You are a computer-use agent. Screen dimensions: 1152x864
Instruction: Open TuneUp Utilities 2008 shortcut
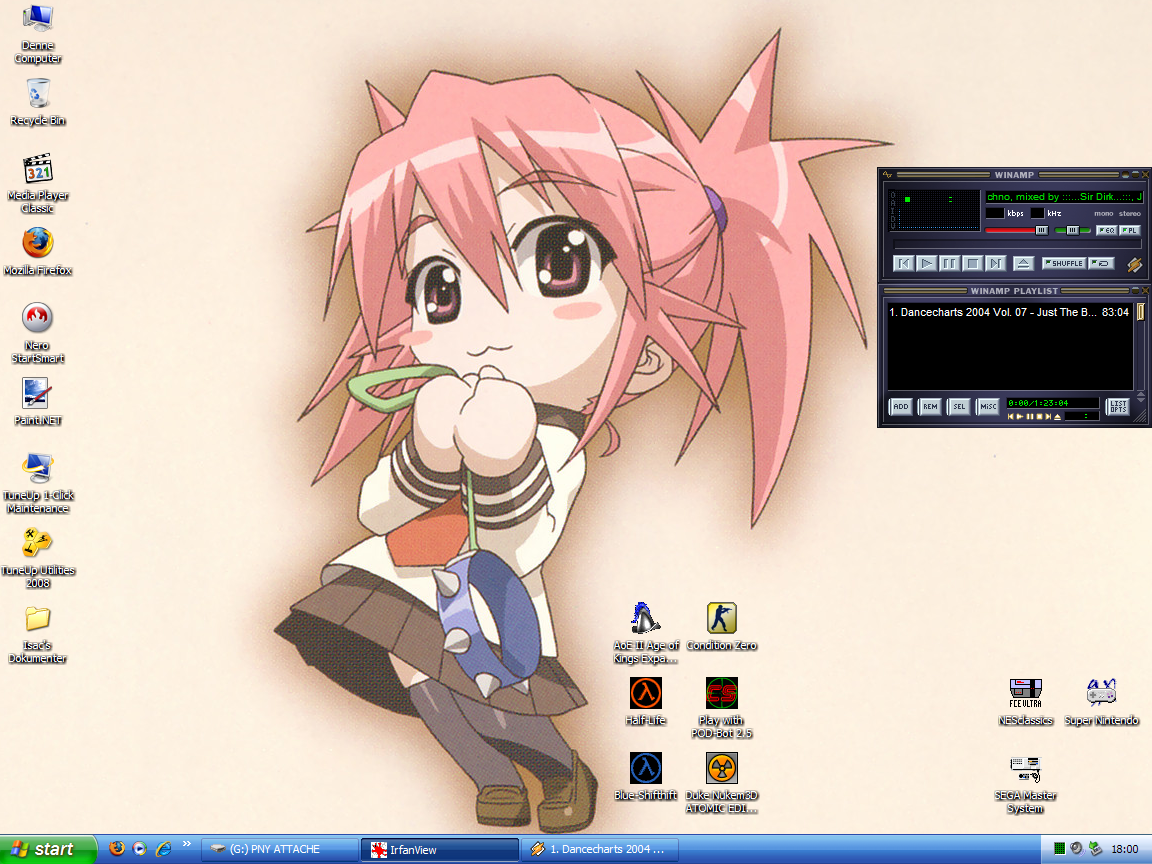click(37, 558)
